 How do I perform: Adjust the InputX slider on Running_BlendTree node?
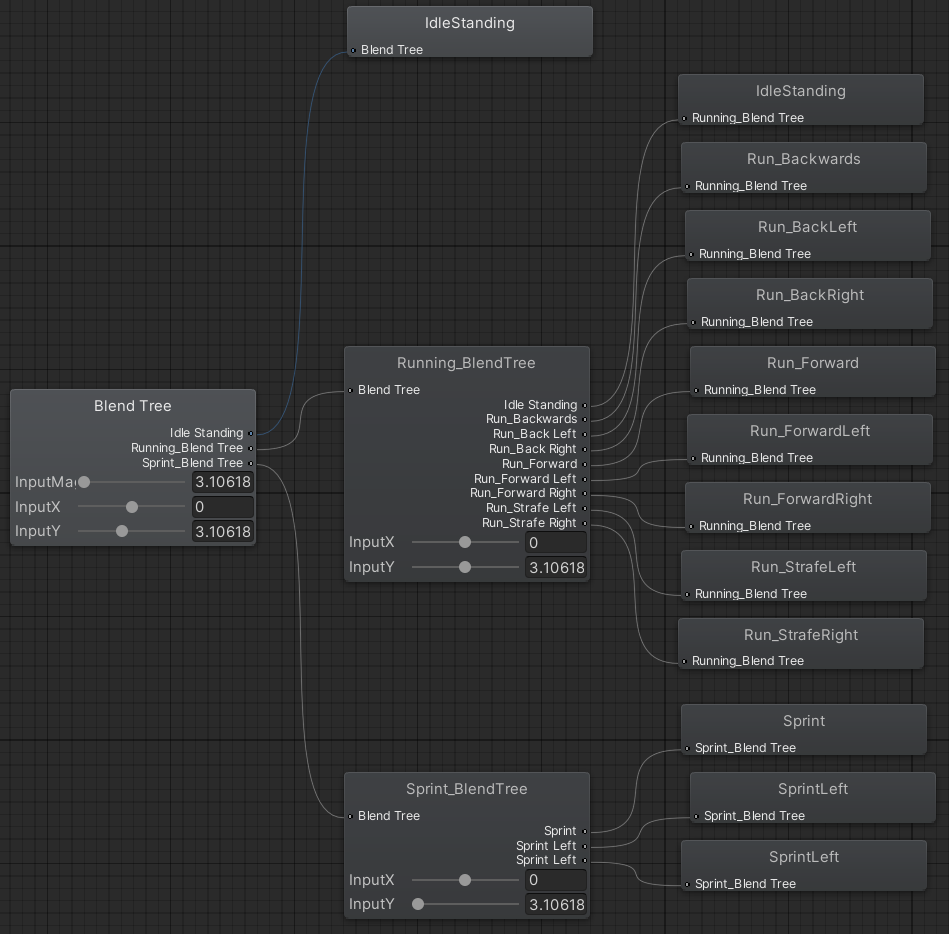click(x=464, y=541)
